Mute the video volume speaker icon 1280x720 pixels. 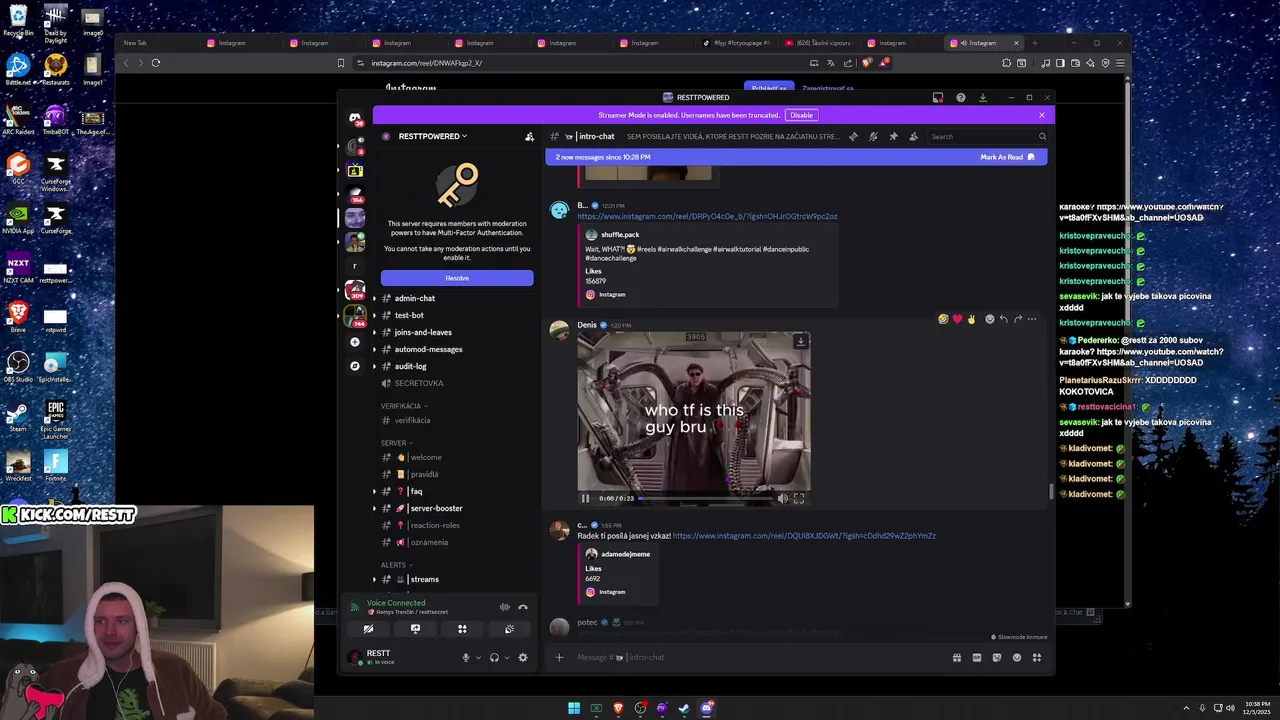(x=783, y=498)
